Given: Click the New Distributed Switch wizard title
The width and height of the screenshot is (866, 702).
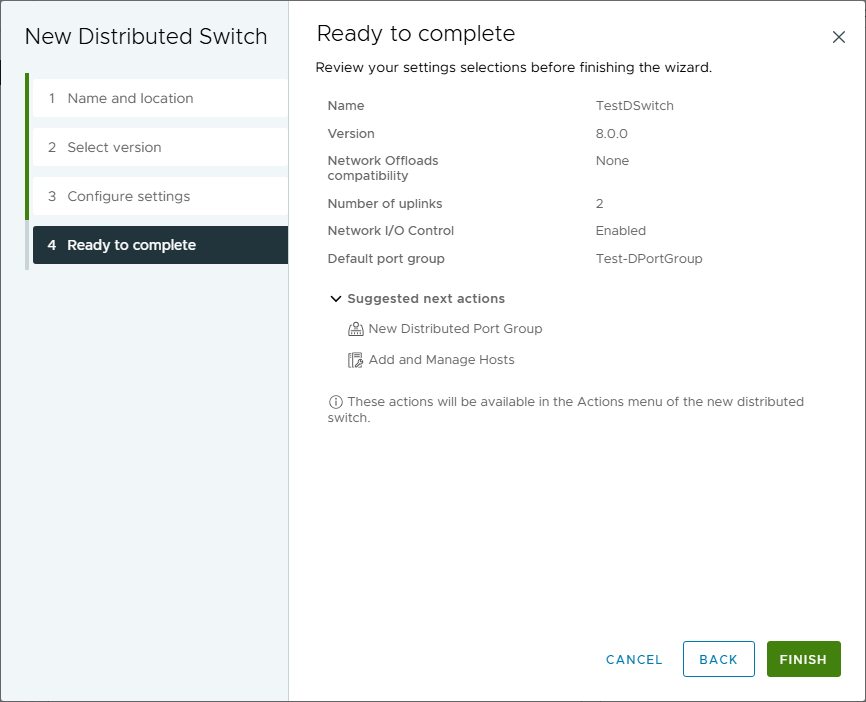Looking at the screenshot, I should [x=146, y=37].
